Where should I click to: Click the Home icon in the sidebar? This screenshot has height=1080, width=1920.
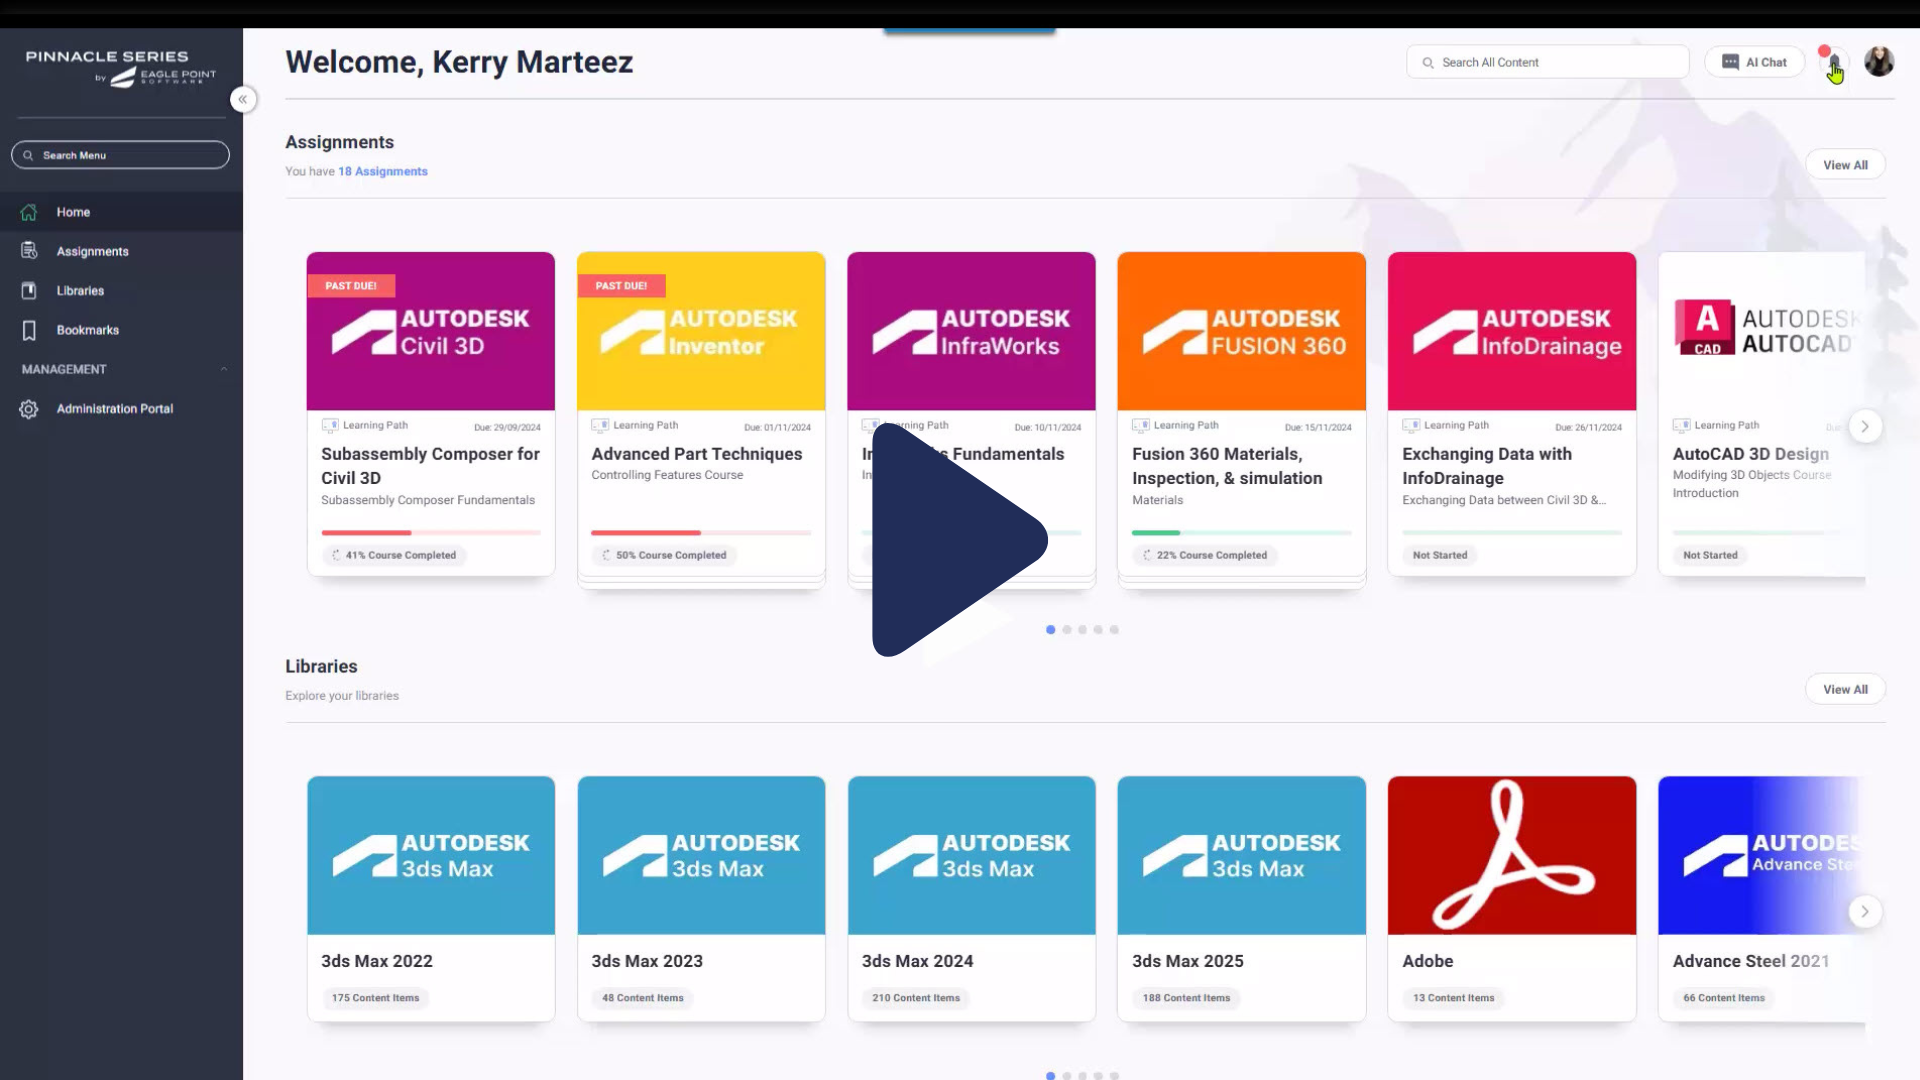pos(29,212)
